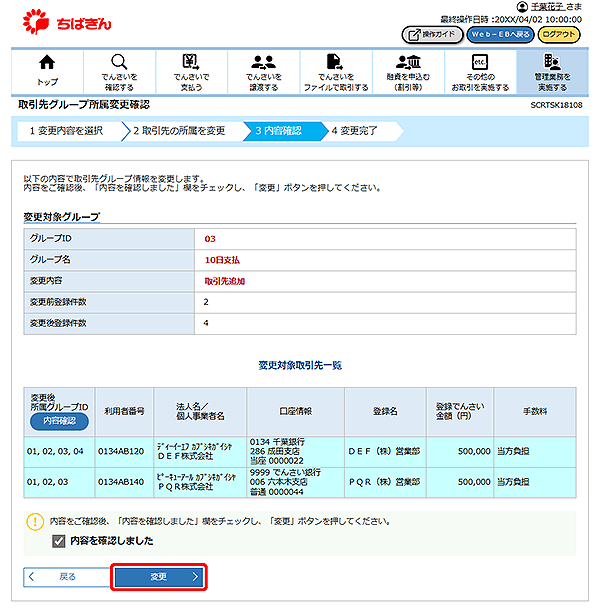Open 融資を申込む(割引等) bank menu

tap(408, 69)
